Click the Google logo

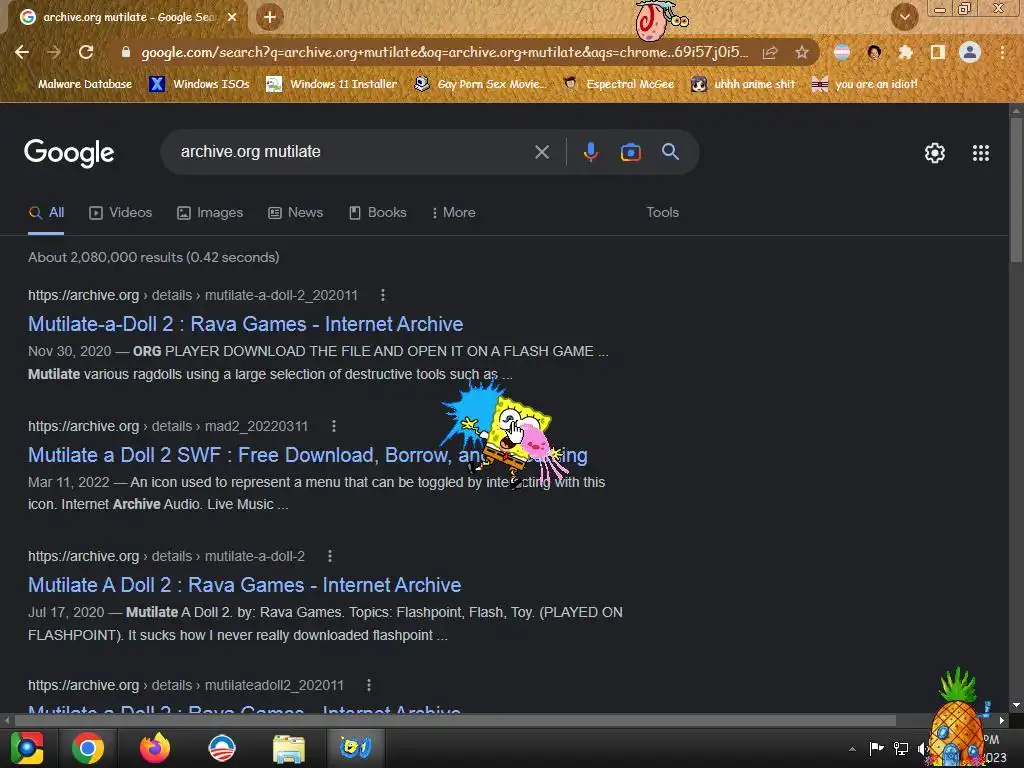click(x=69, y=153)
